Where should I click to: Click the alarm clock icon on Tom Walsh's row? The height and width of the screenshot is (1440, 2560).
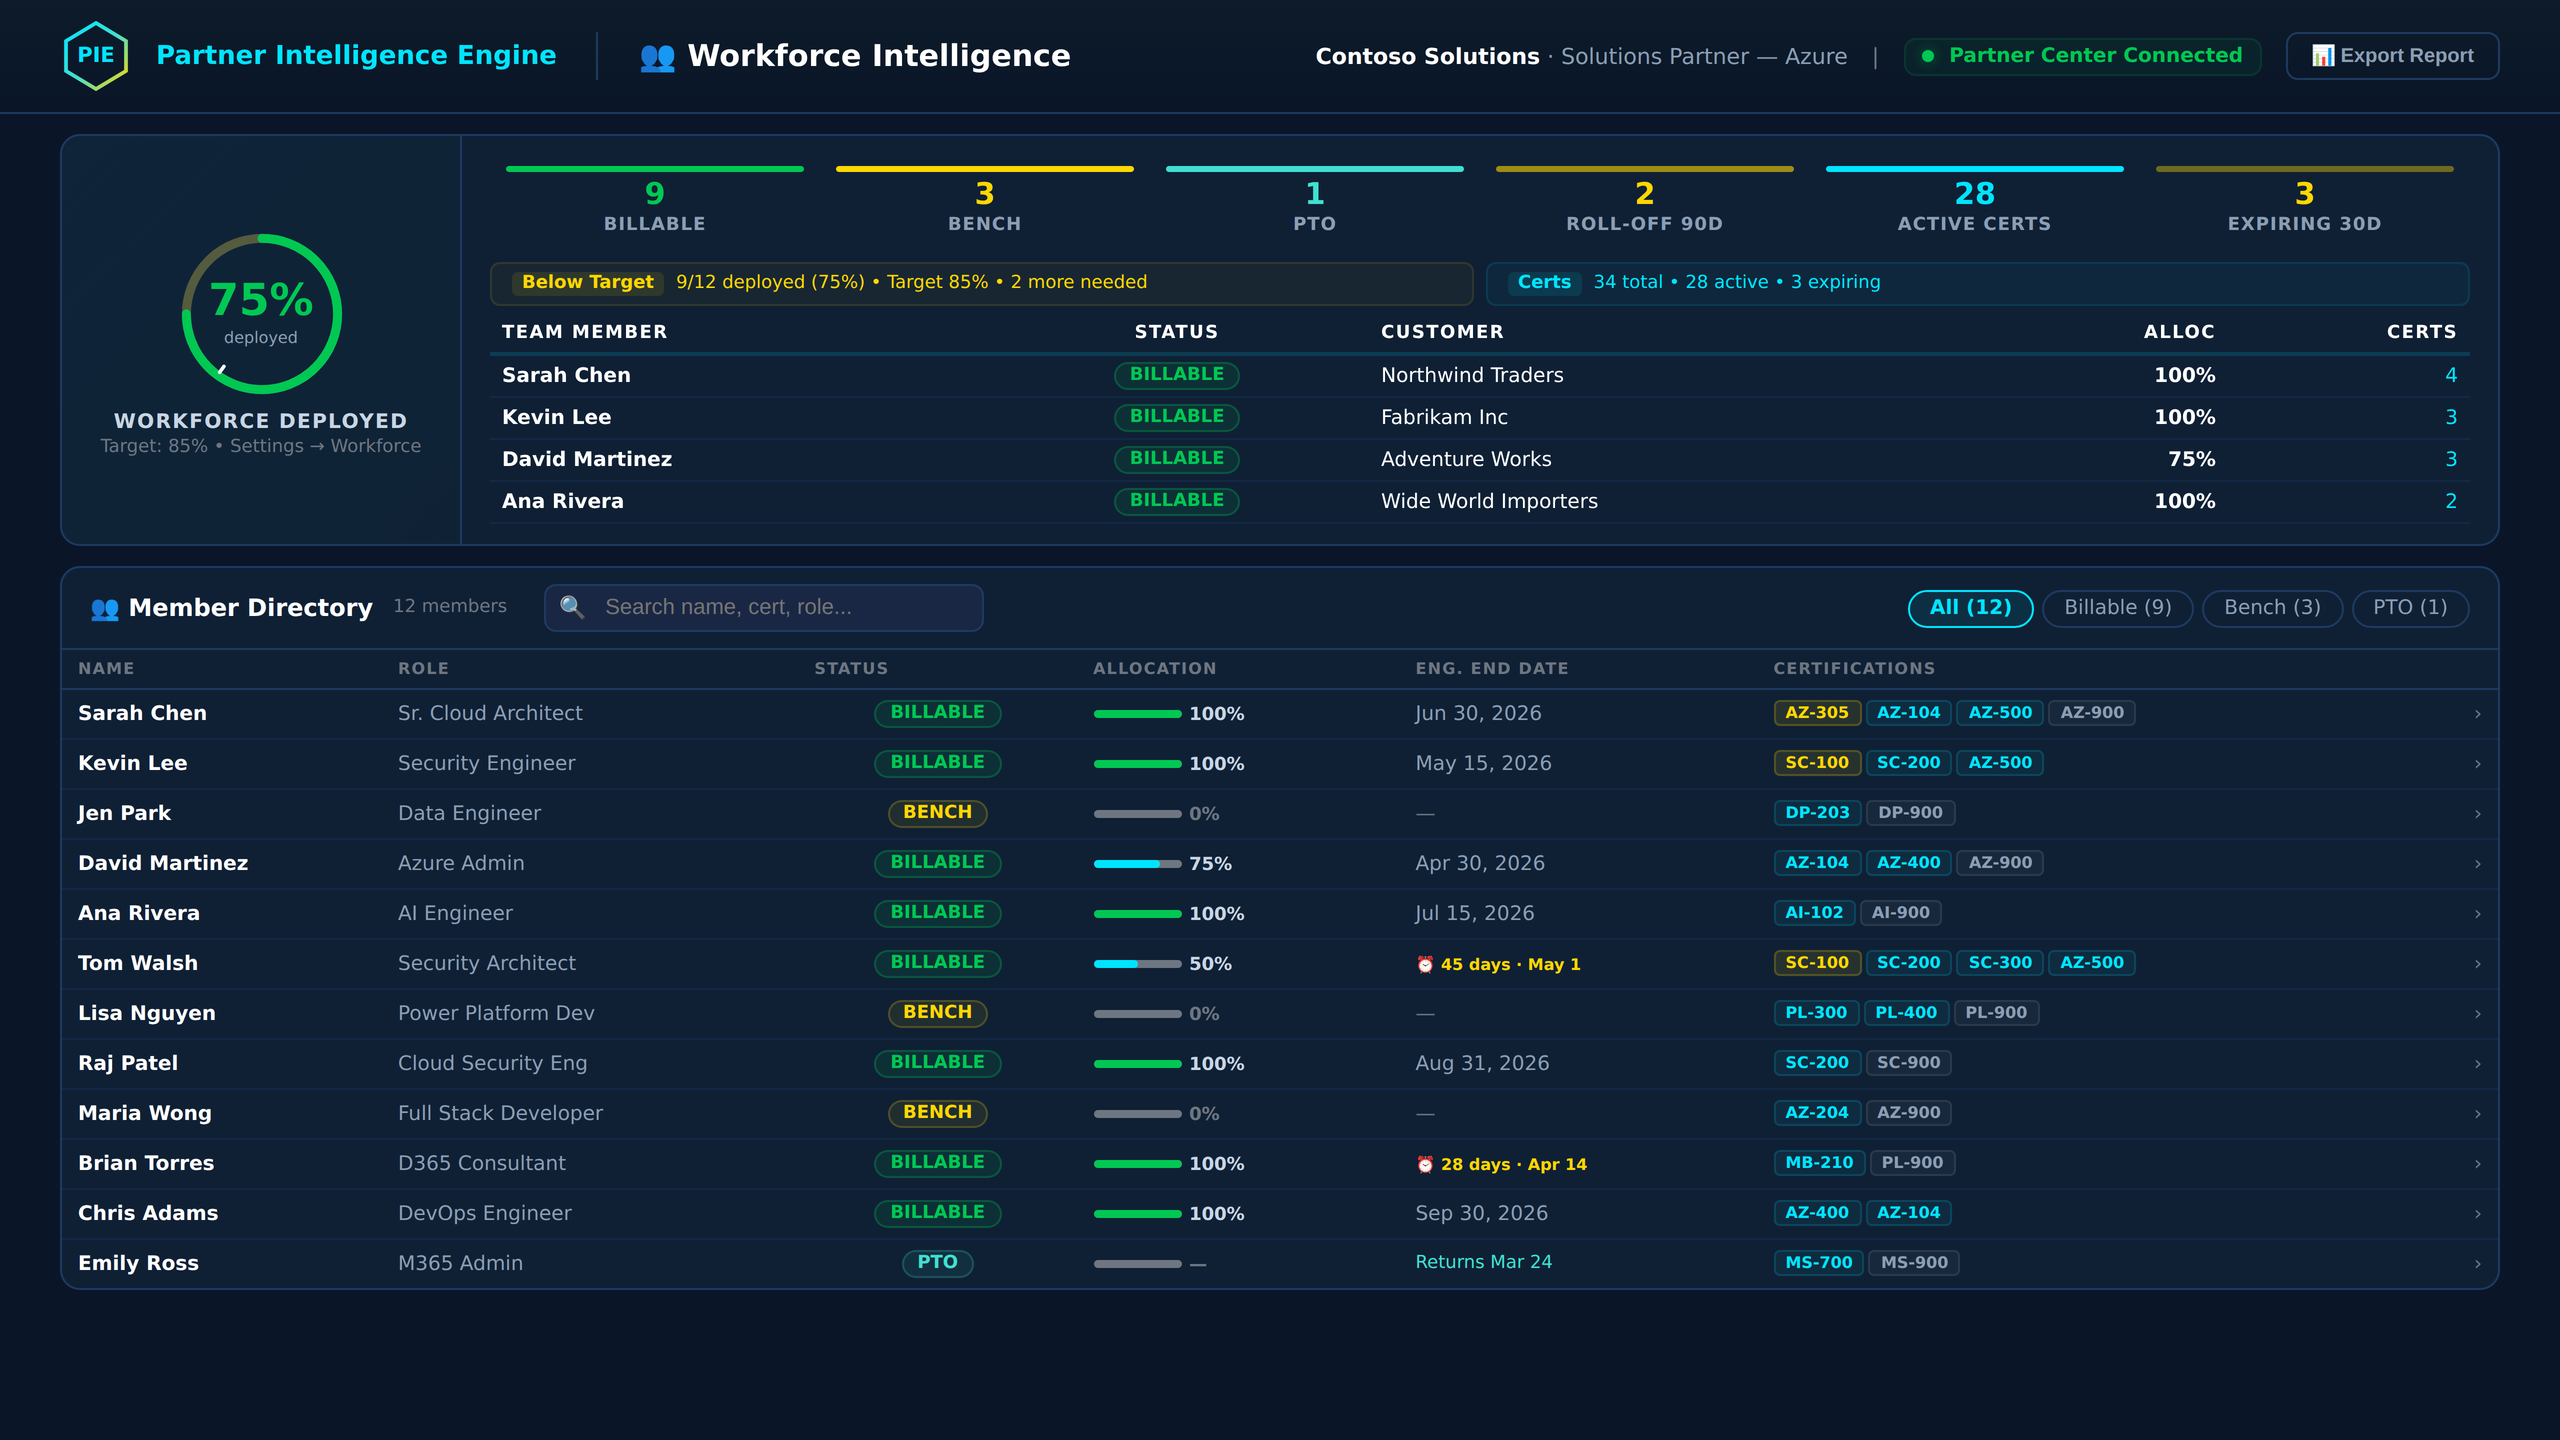[1424, 964]
